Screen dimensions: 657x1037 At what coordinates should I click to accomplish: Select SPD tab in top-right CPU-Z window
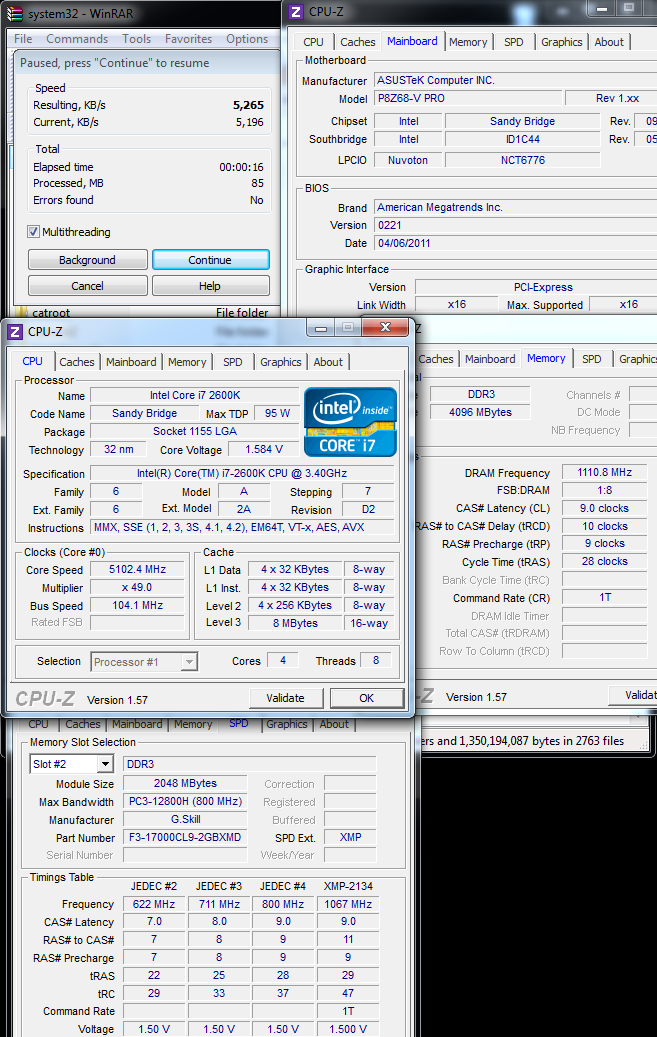tap(513, 42)
